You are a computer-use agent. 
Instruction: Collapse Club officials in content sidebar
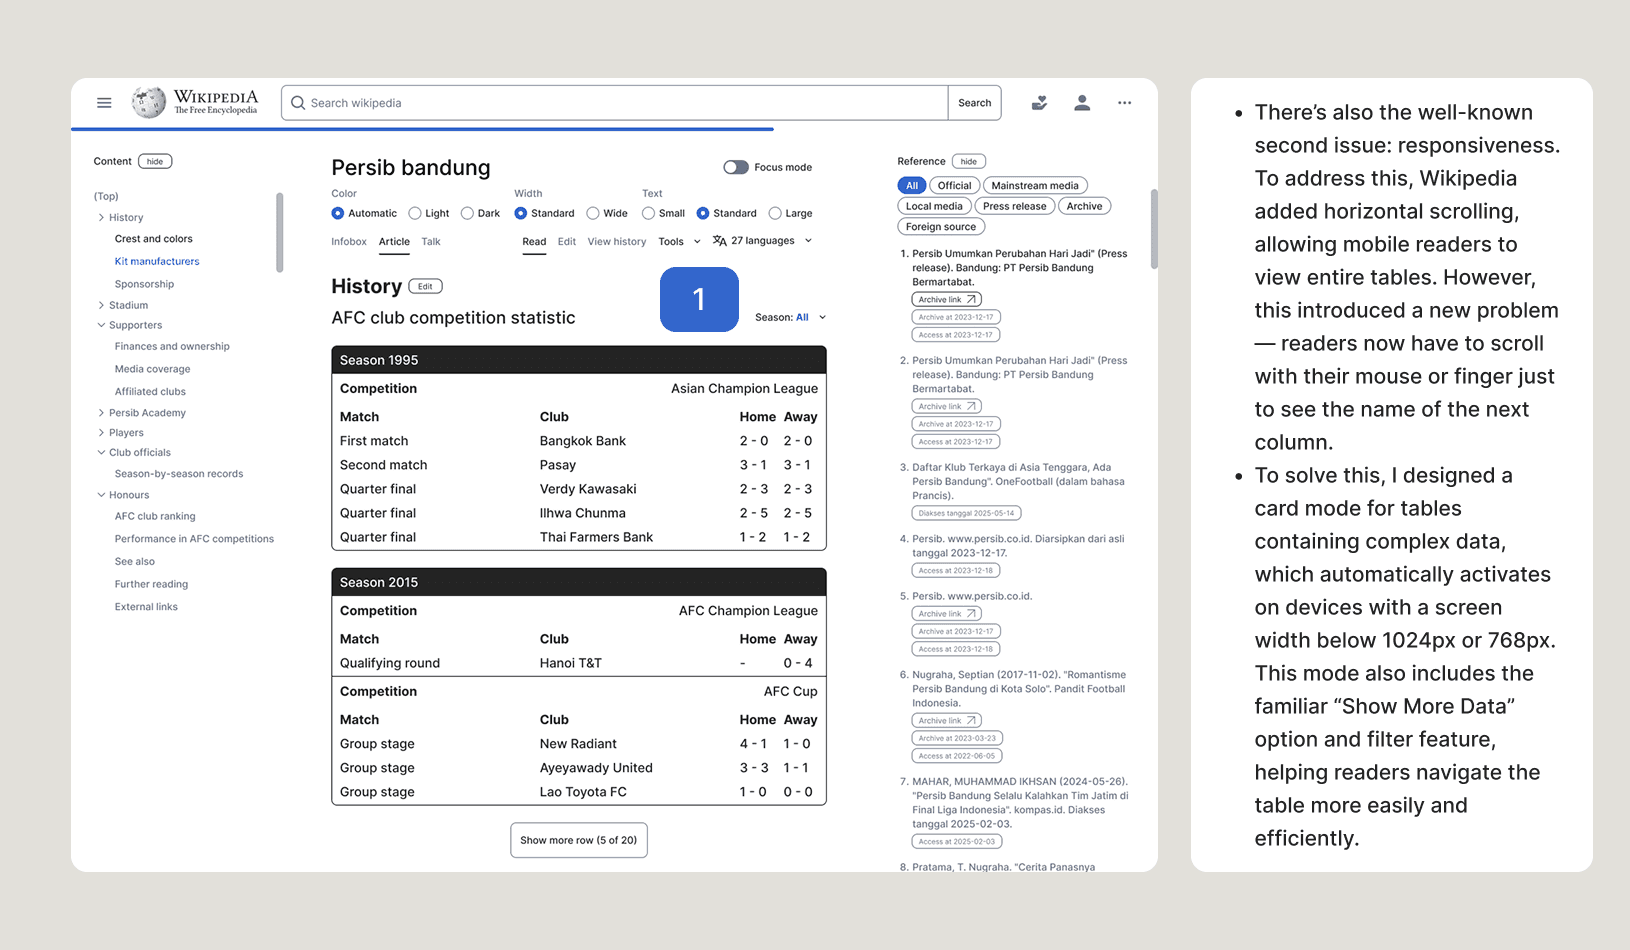click(101, 452)
